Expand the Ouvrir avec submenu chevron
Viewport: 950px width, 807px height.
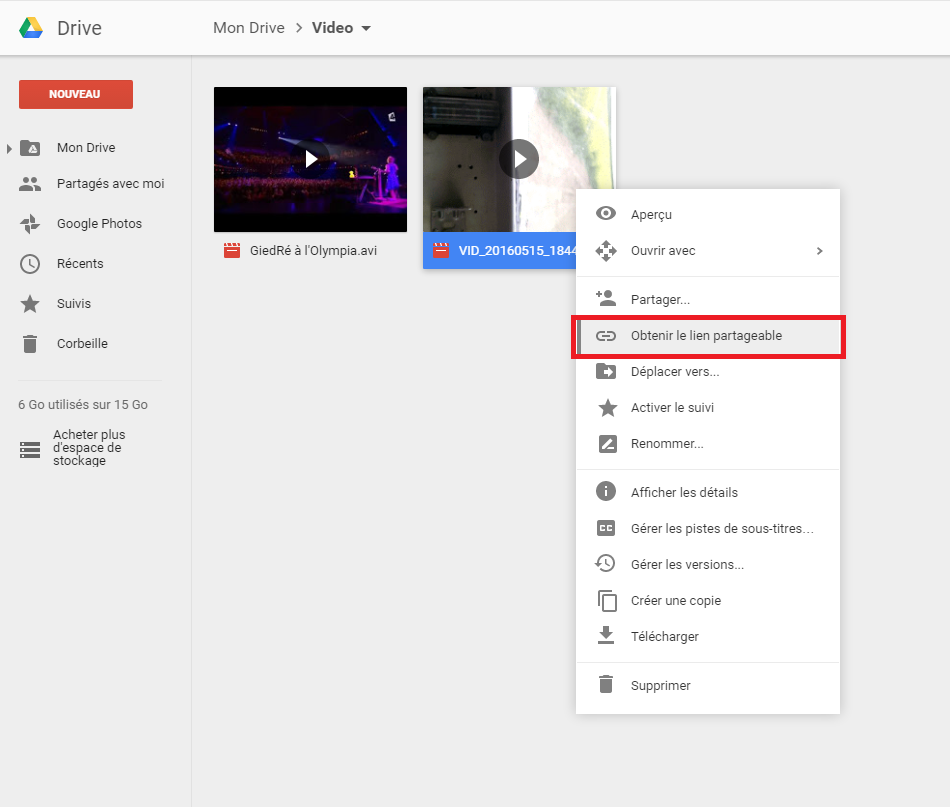click(x=819, y=251)
